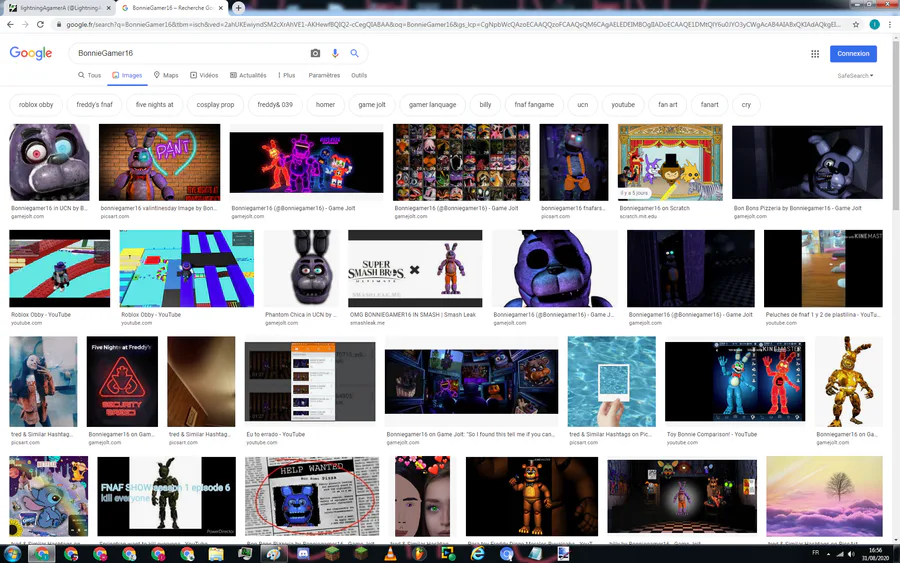The width and height of the screenshot is (900, 563).
Task: Click the address bar URL
Action: click(453, 24)
